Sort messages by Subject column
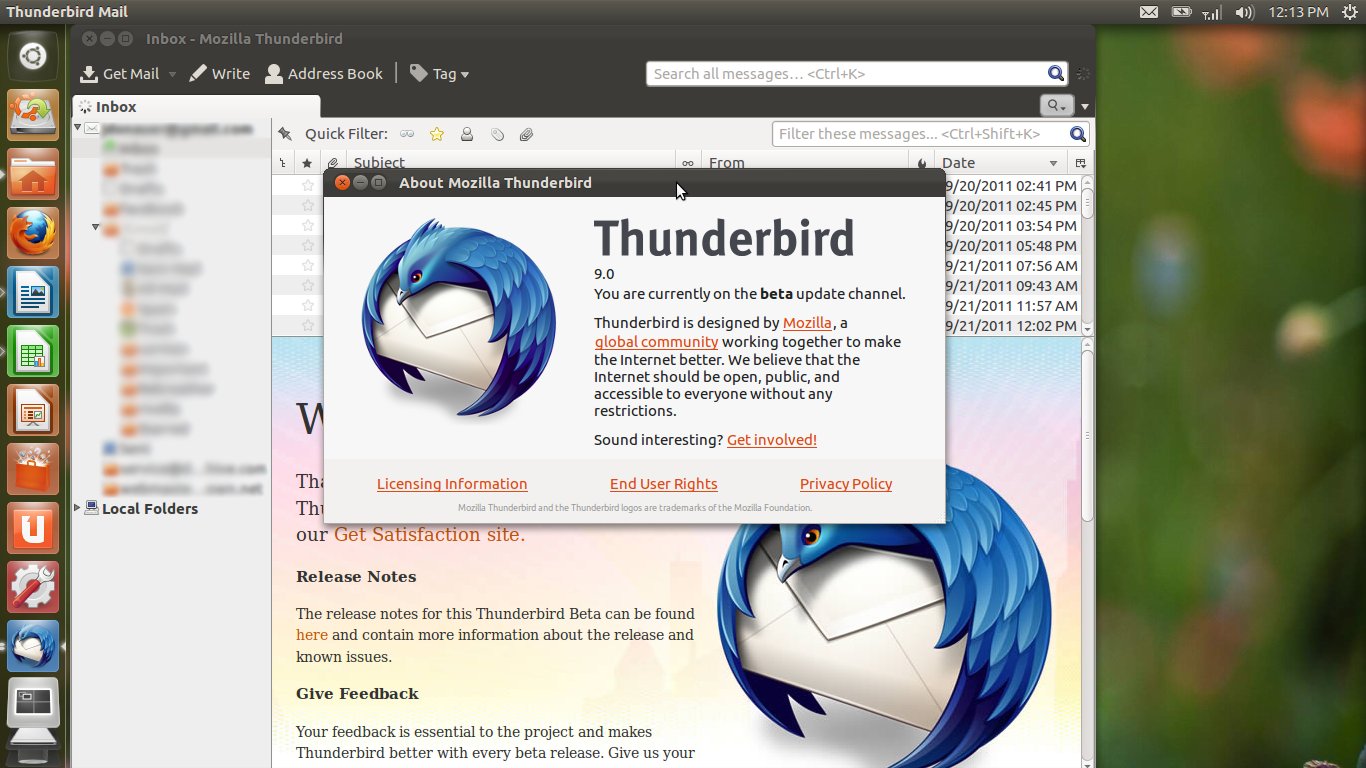 pos(510,162)
